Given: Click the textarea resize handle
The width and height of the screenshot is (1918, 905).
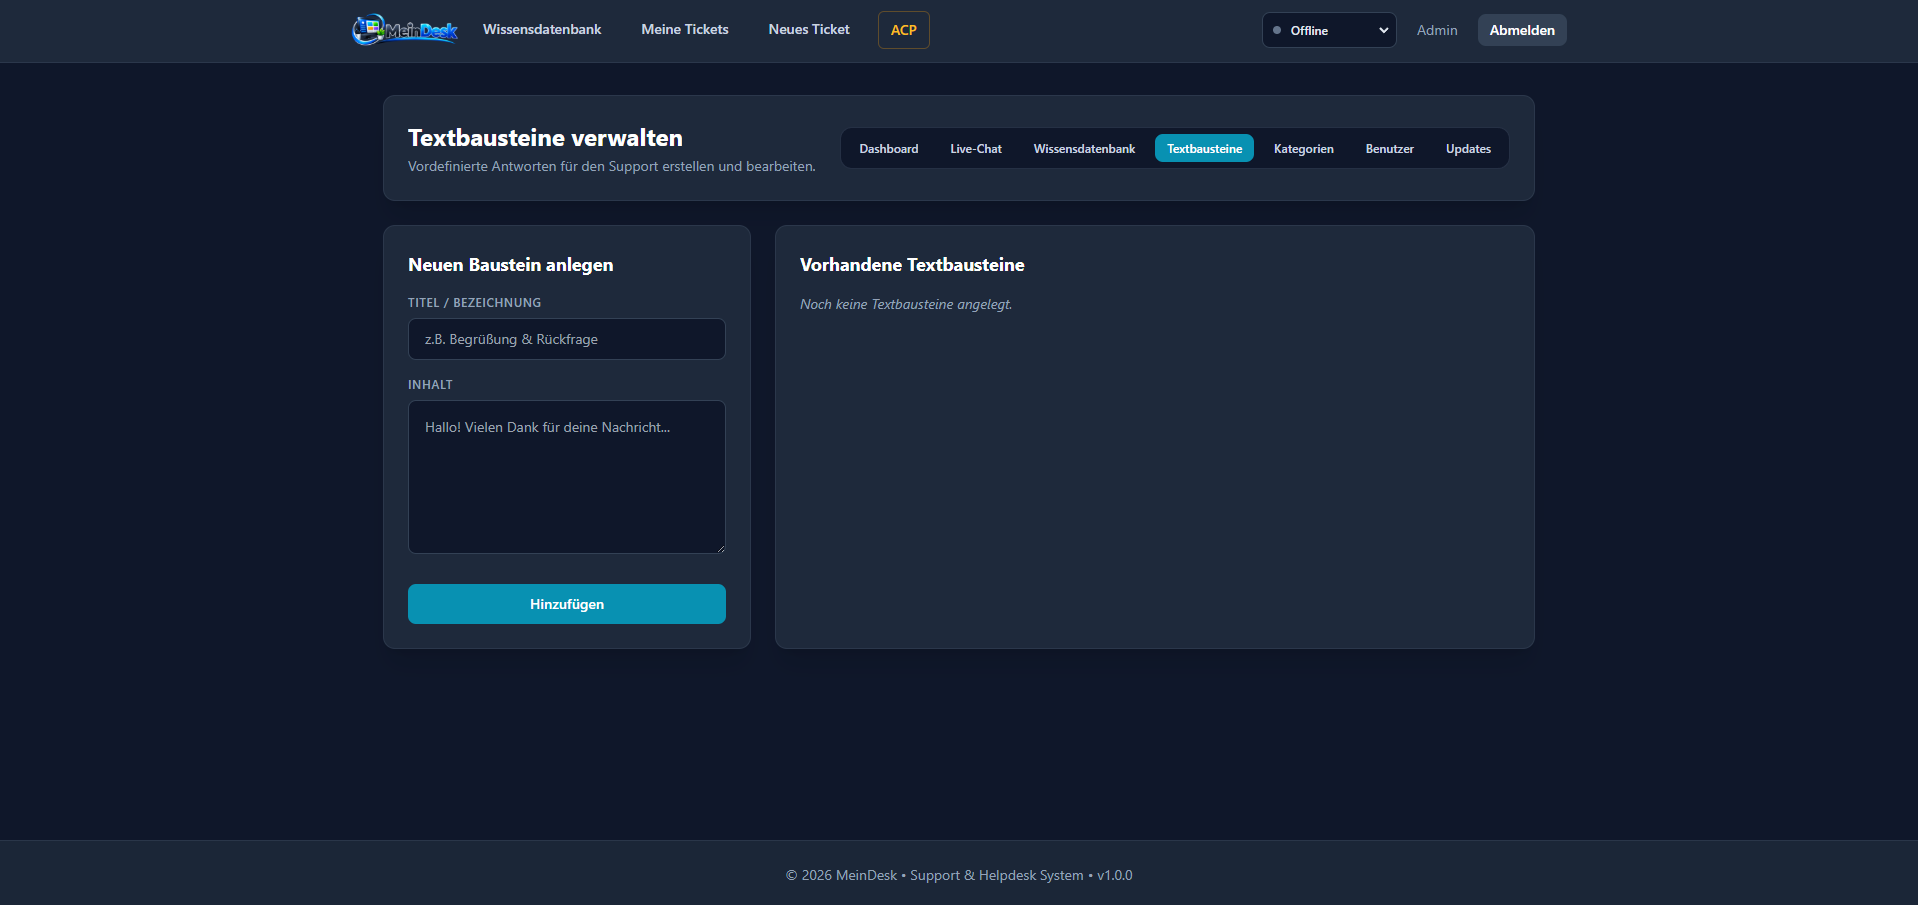Looking at the screenshot, I should [720, 548].
